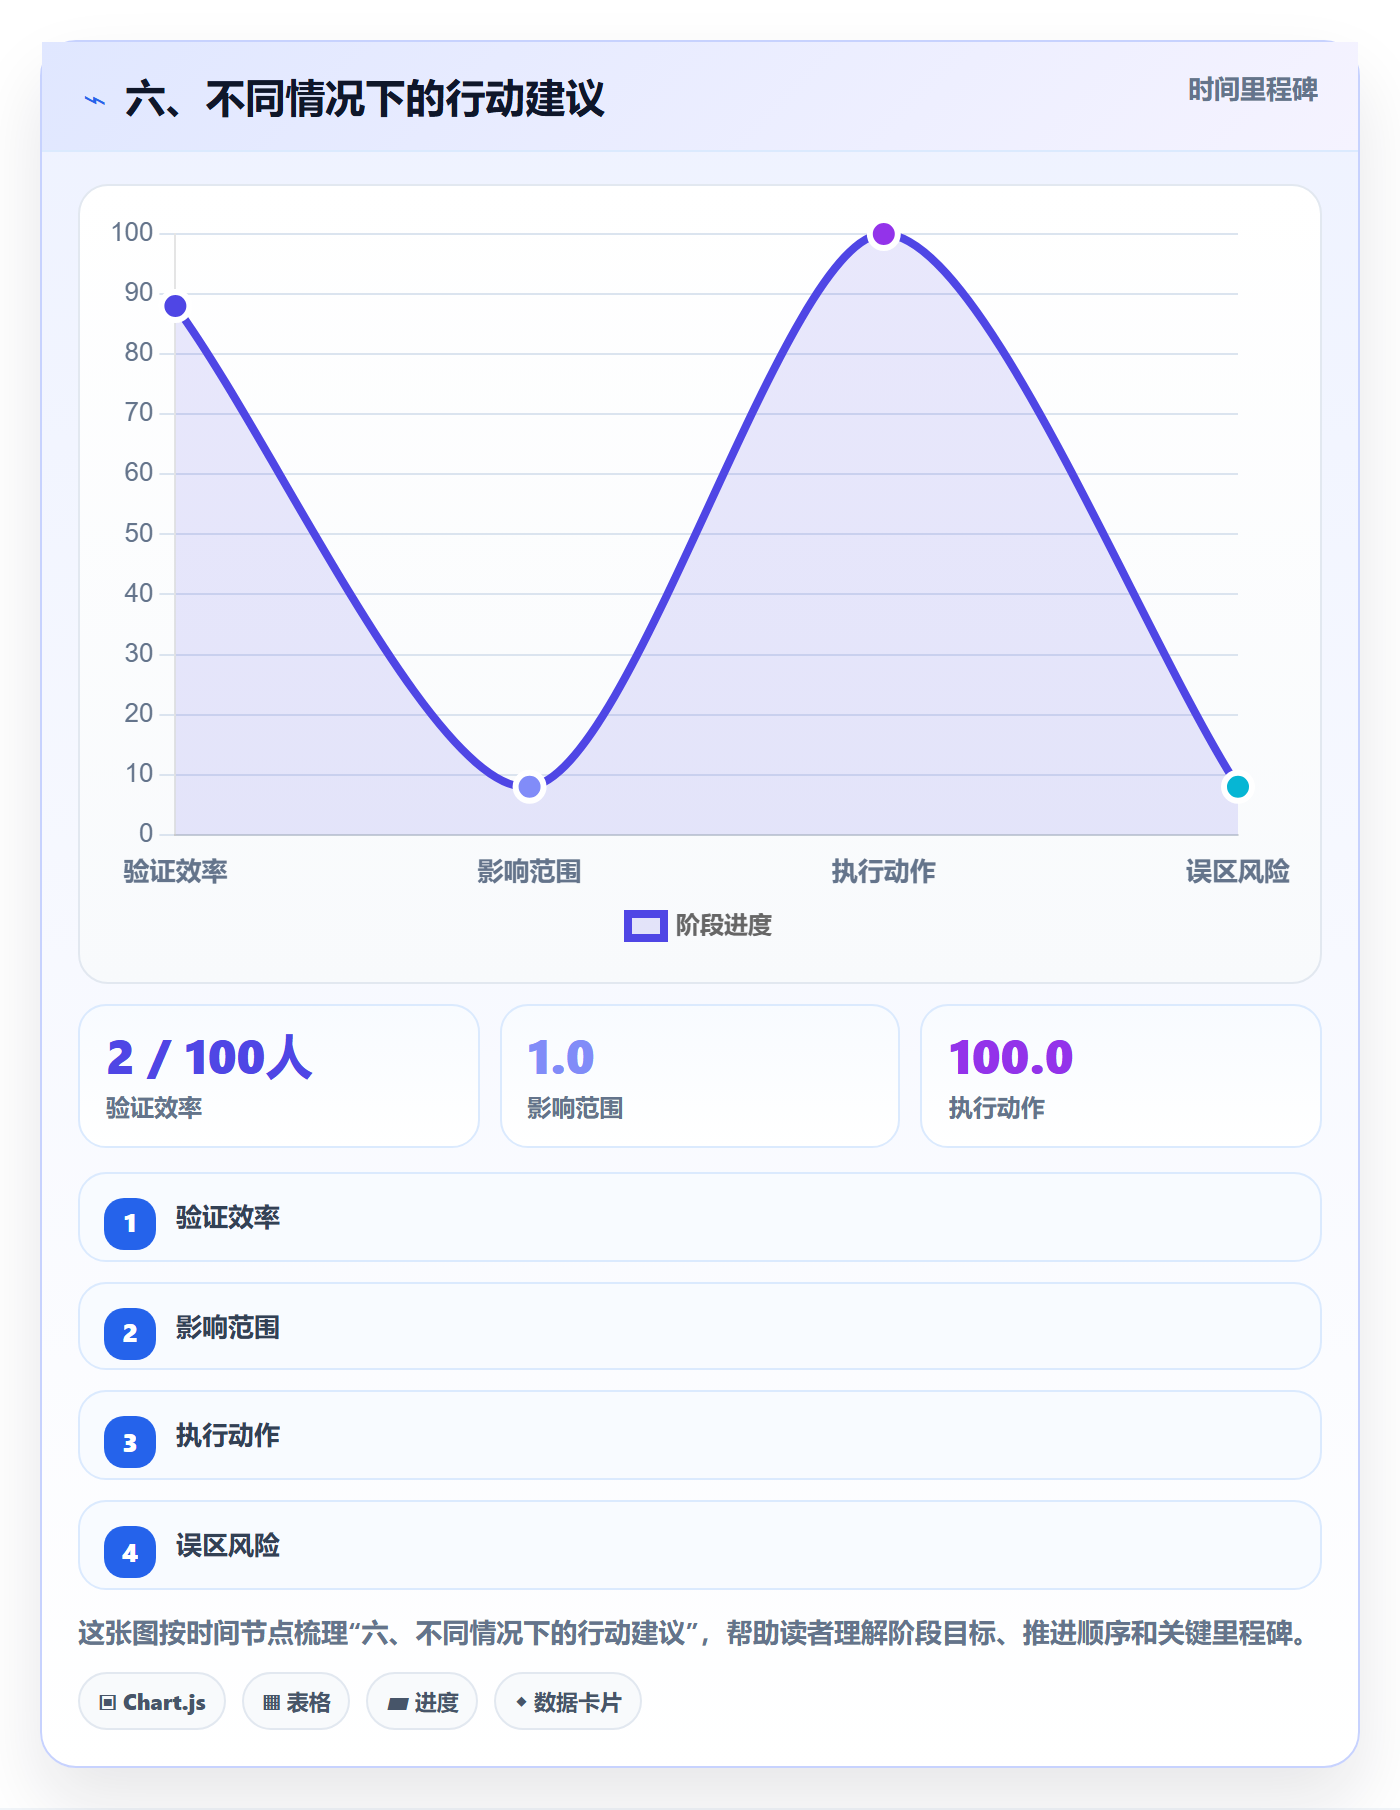Click the Chart.js tag label text
Image resolution: width=1400 pixels, height=1810 pixels.
164,1702
